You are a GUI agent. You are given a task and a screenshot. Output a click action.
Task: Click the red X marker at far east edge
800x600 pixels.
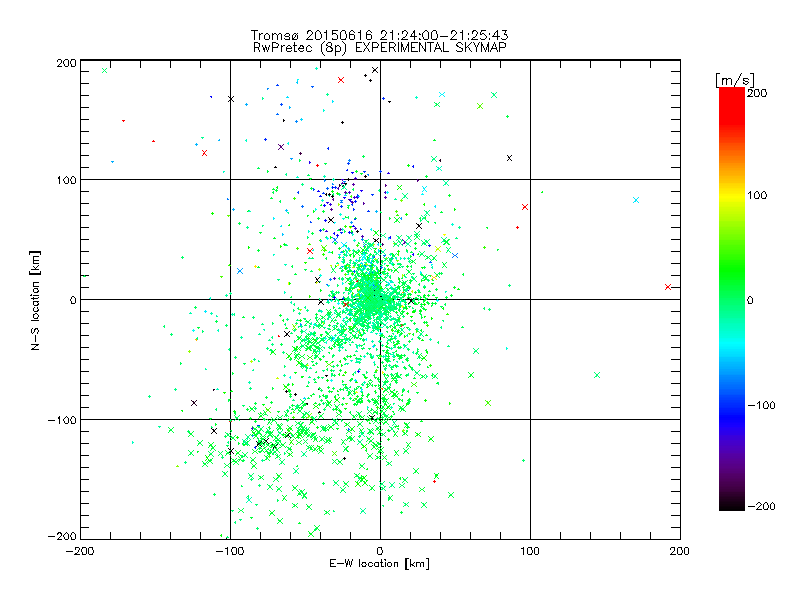(x=668, y=287)
